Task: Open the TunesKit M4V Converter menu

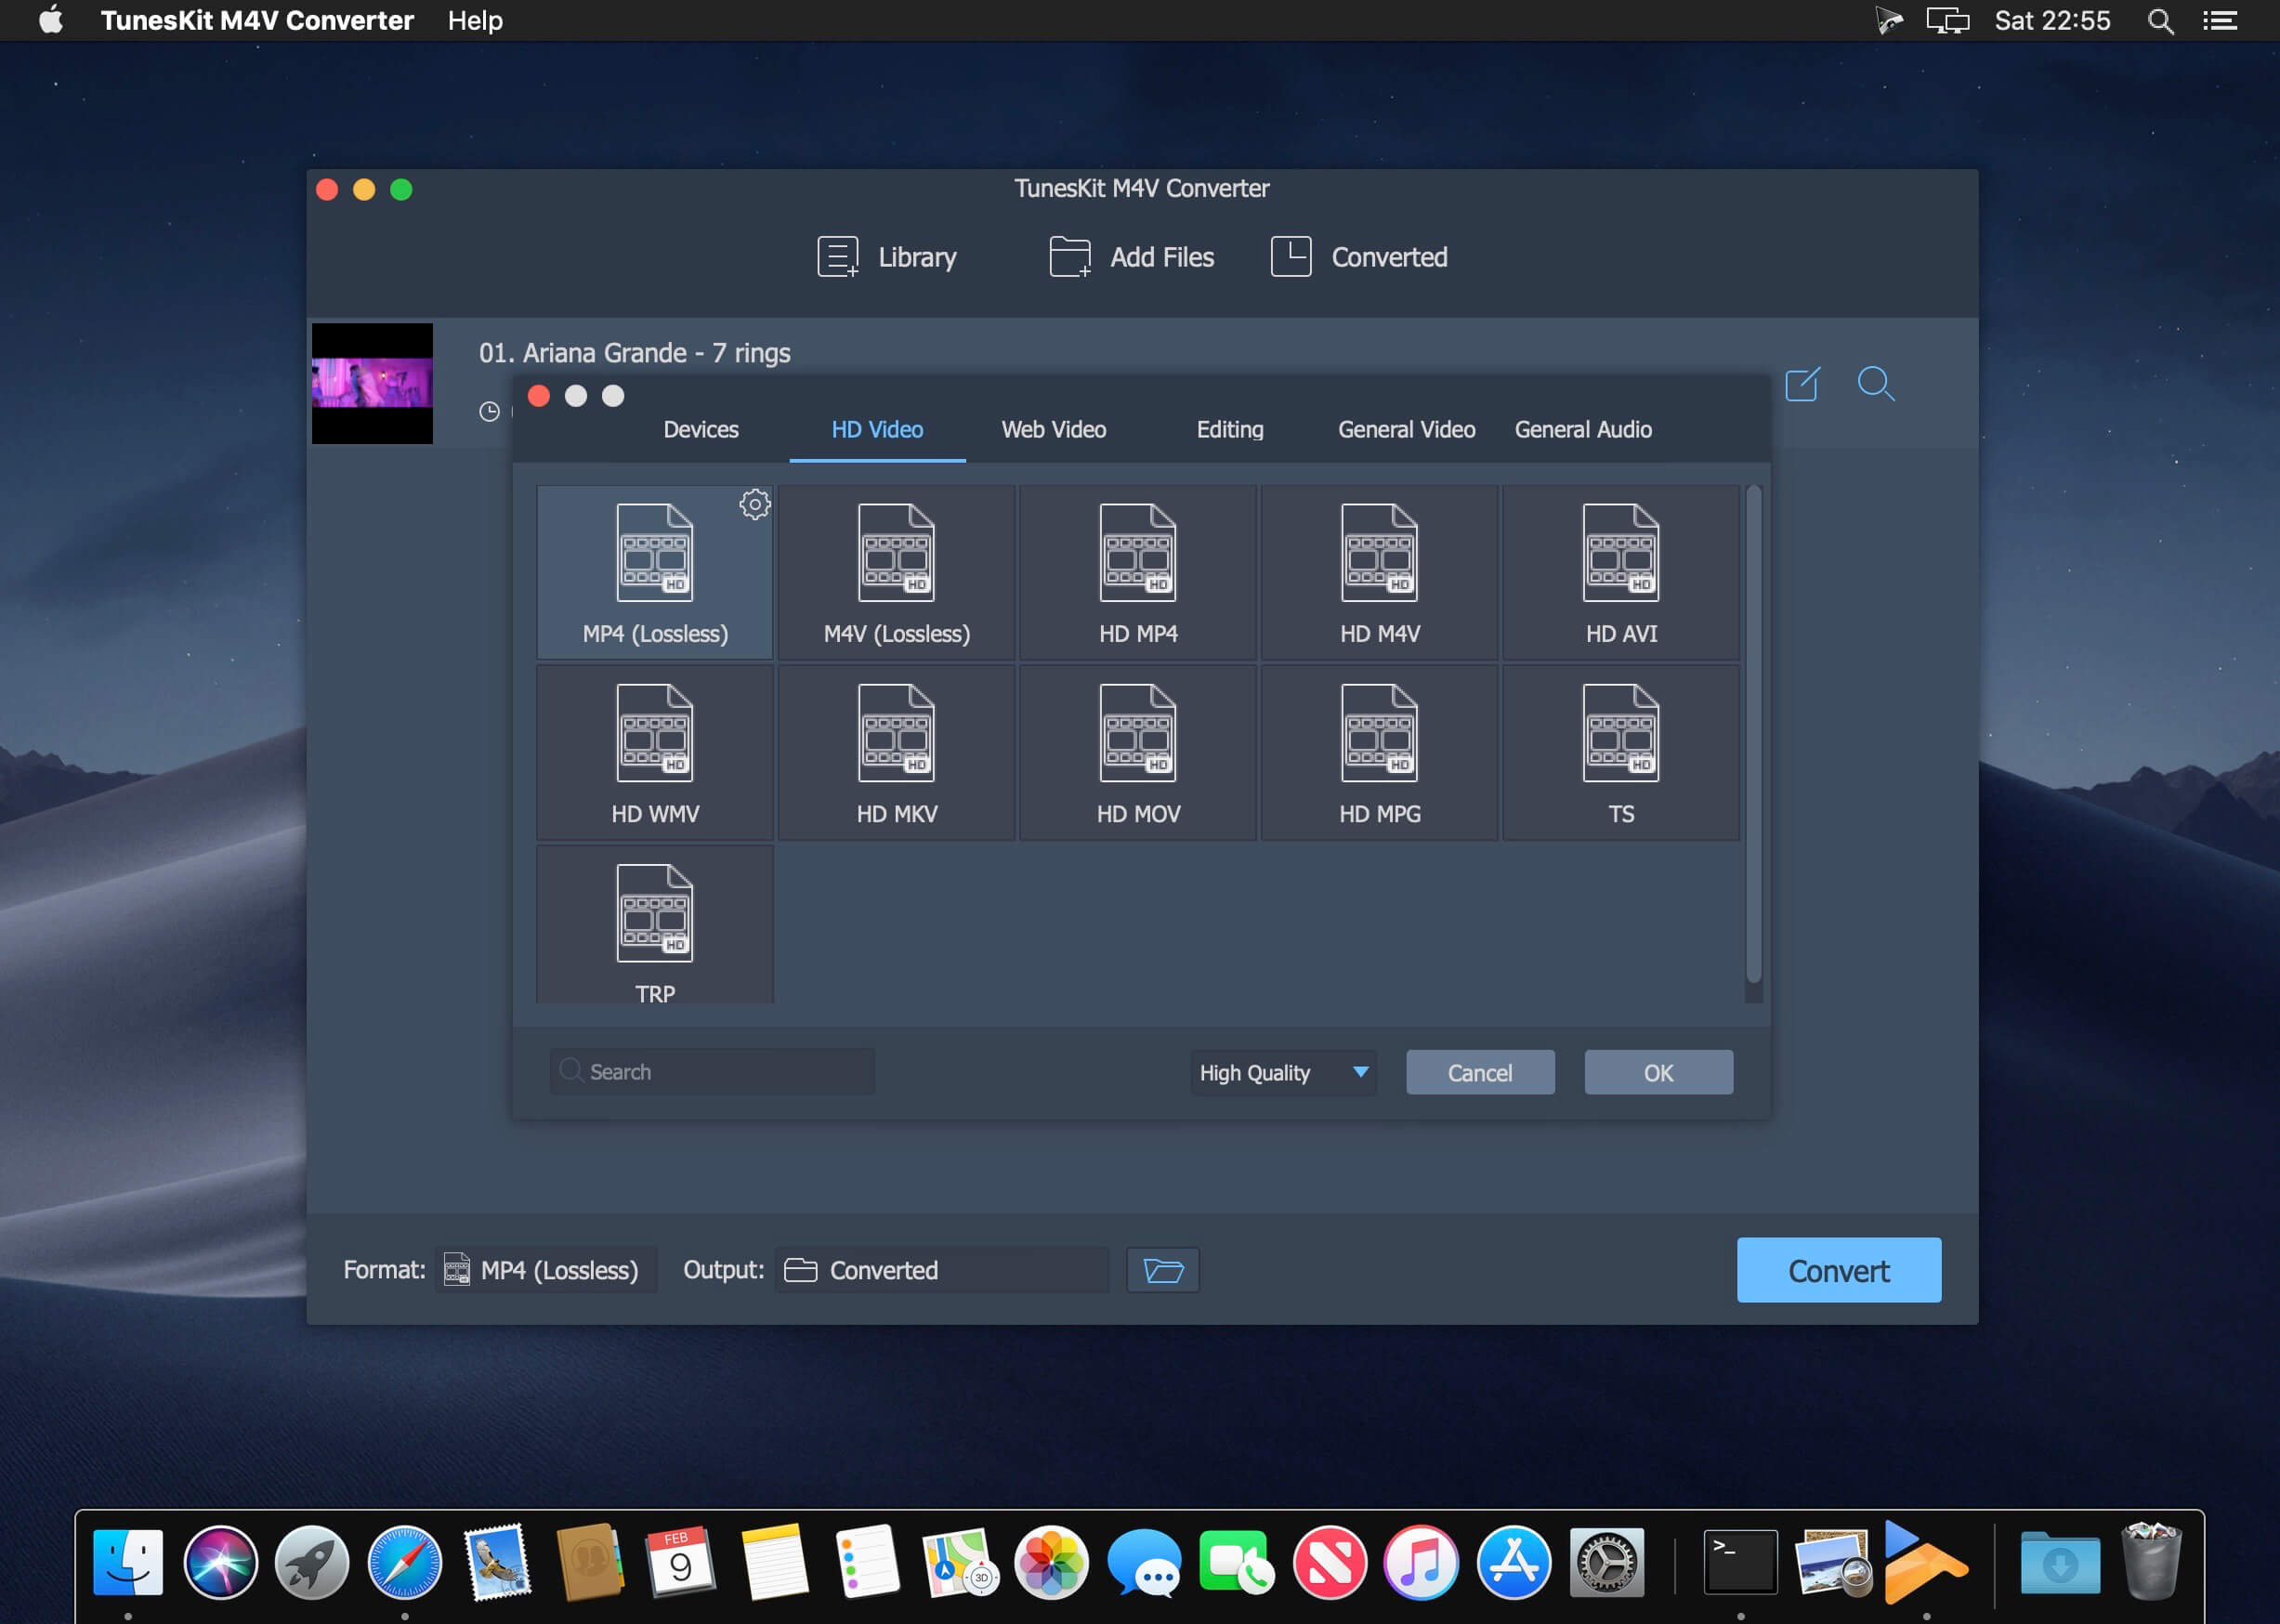Action: [257, 20]
